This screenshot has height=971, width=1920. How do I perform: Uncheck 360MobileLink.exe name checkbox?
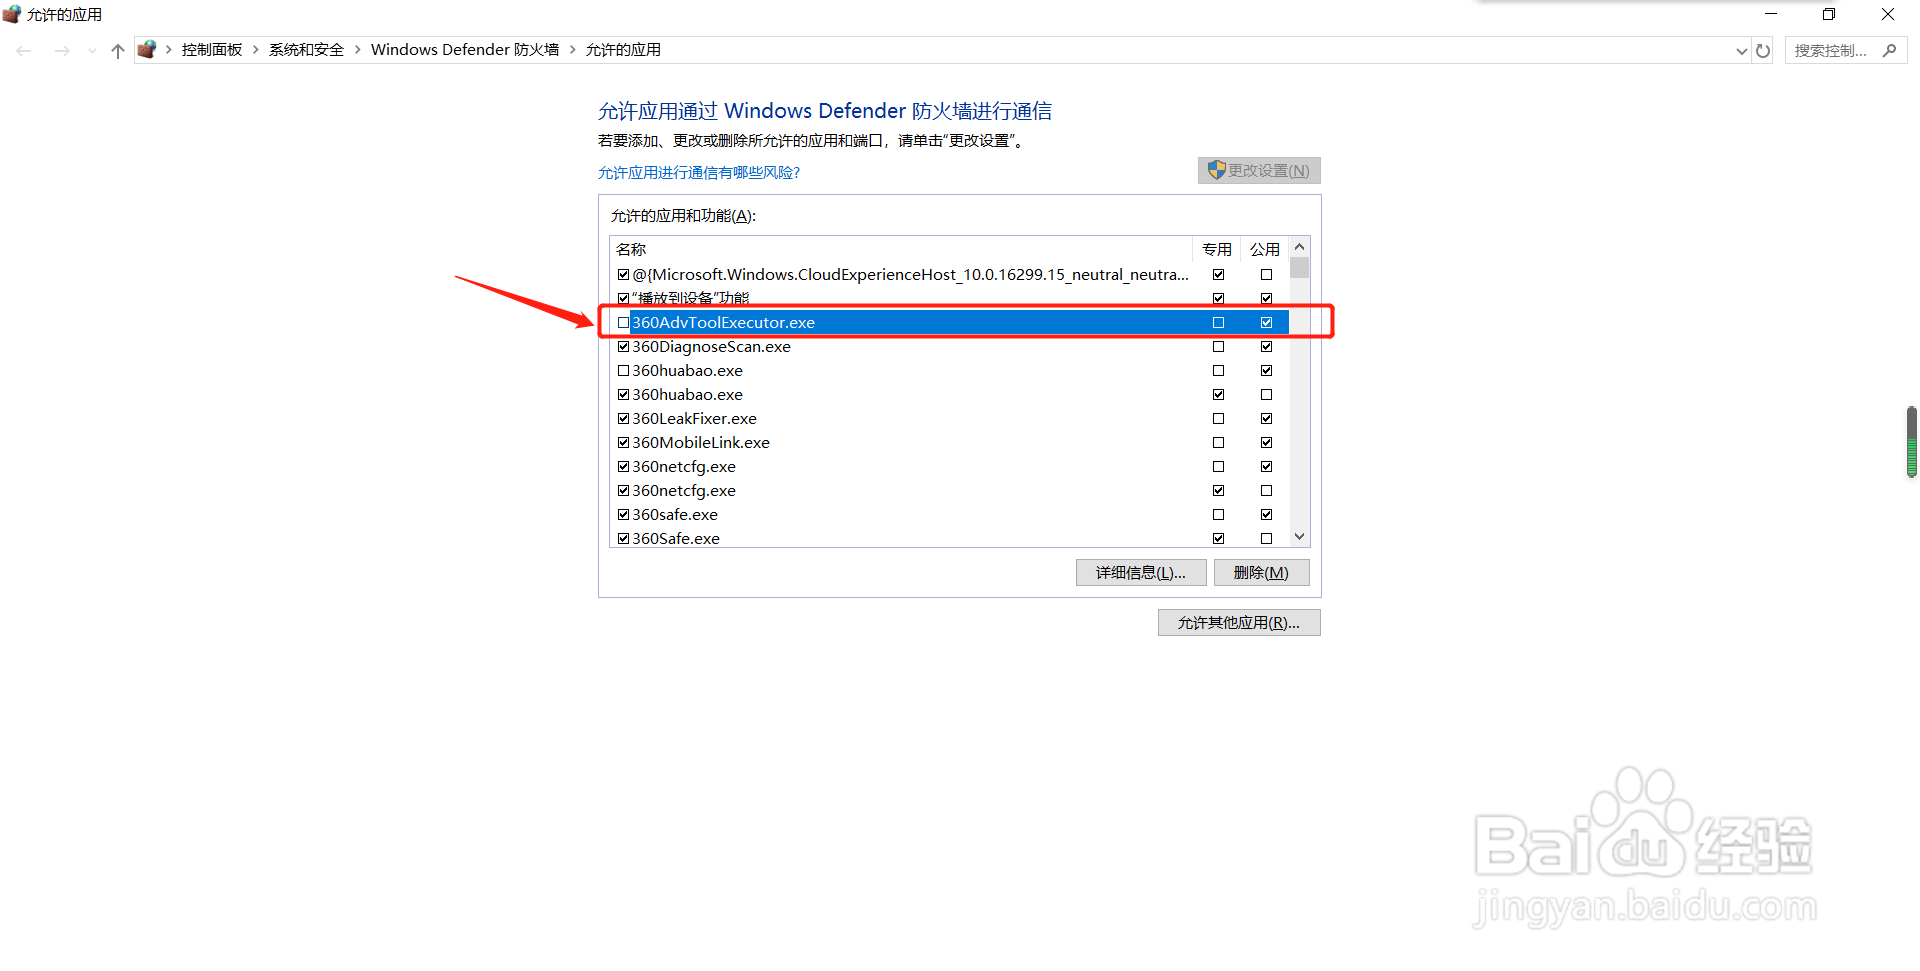click(x=624, y=443)
